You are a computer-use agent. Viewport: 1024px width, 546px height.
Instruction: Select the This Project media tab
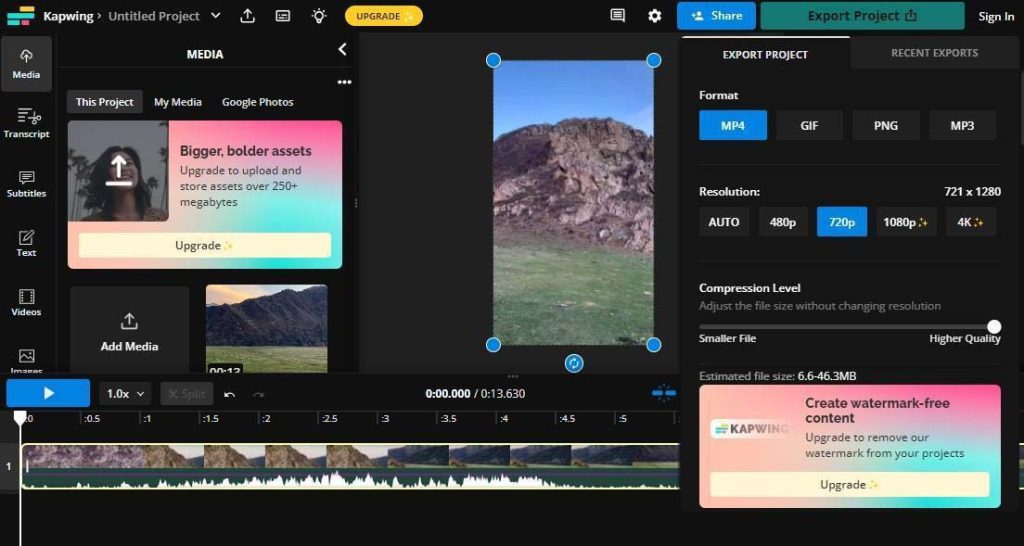(104, 102)
